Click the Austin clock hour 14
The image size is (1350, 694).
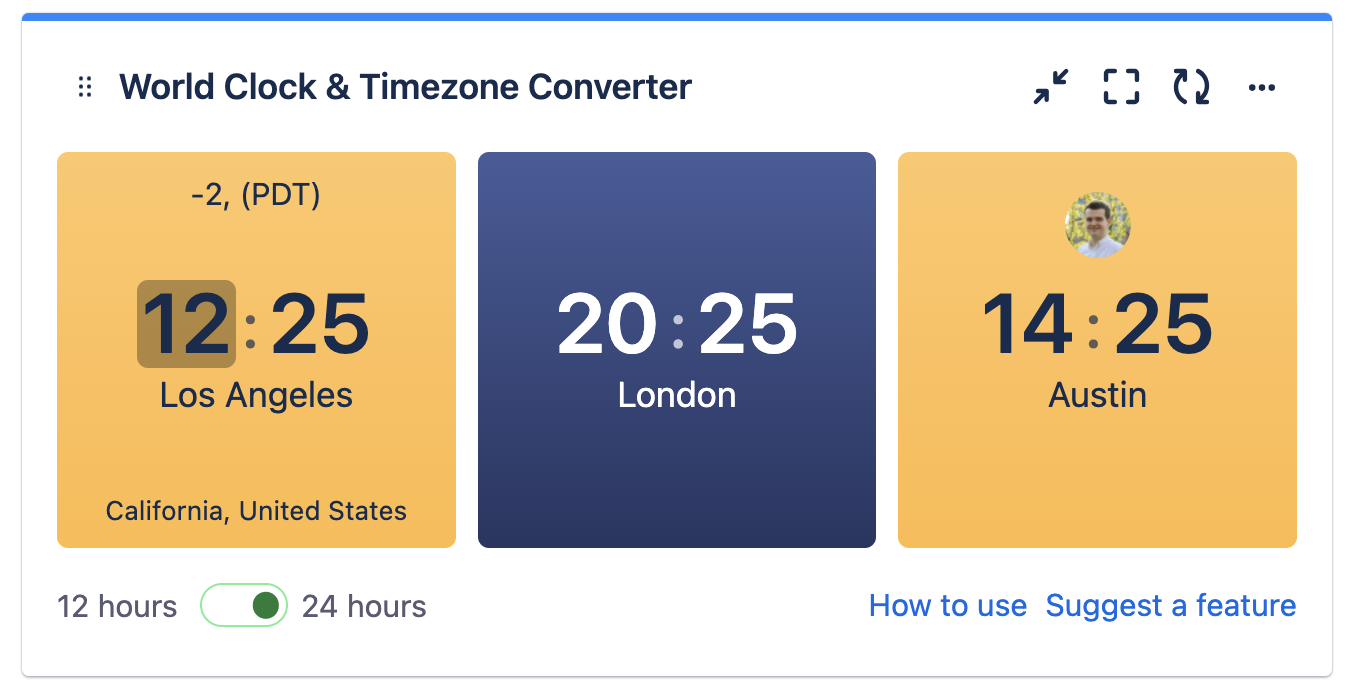[x=1030, y=324]
